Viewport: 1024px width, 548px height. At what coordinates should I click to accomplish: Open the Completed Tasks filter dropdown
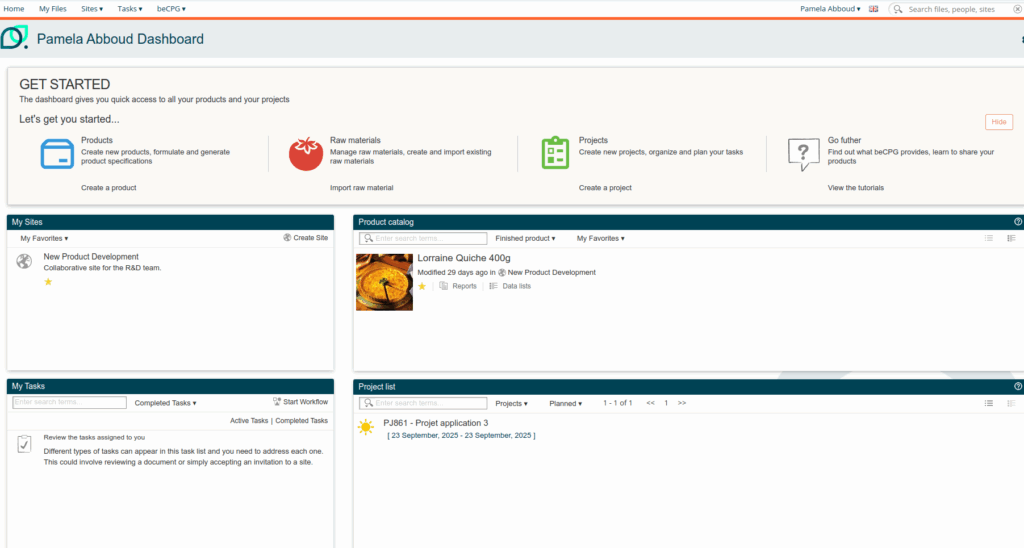click(165, 403)
